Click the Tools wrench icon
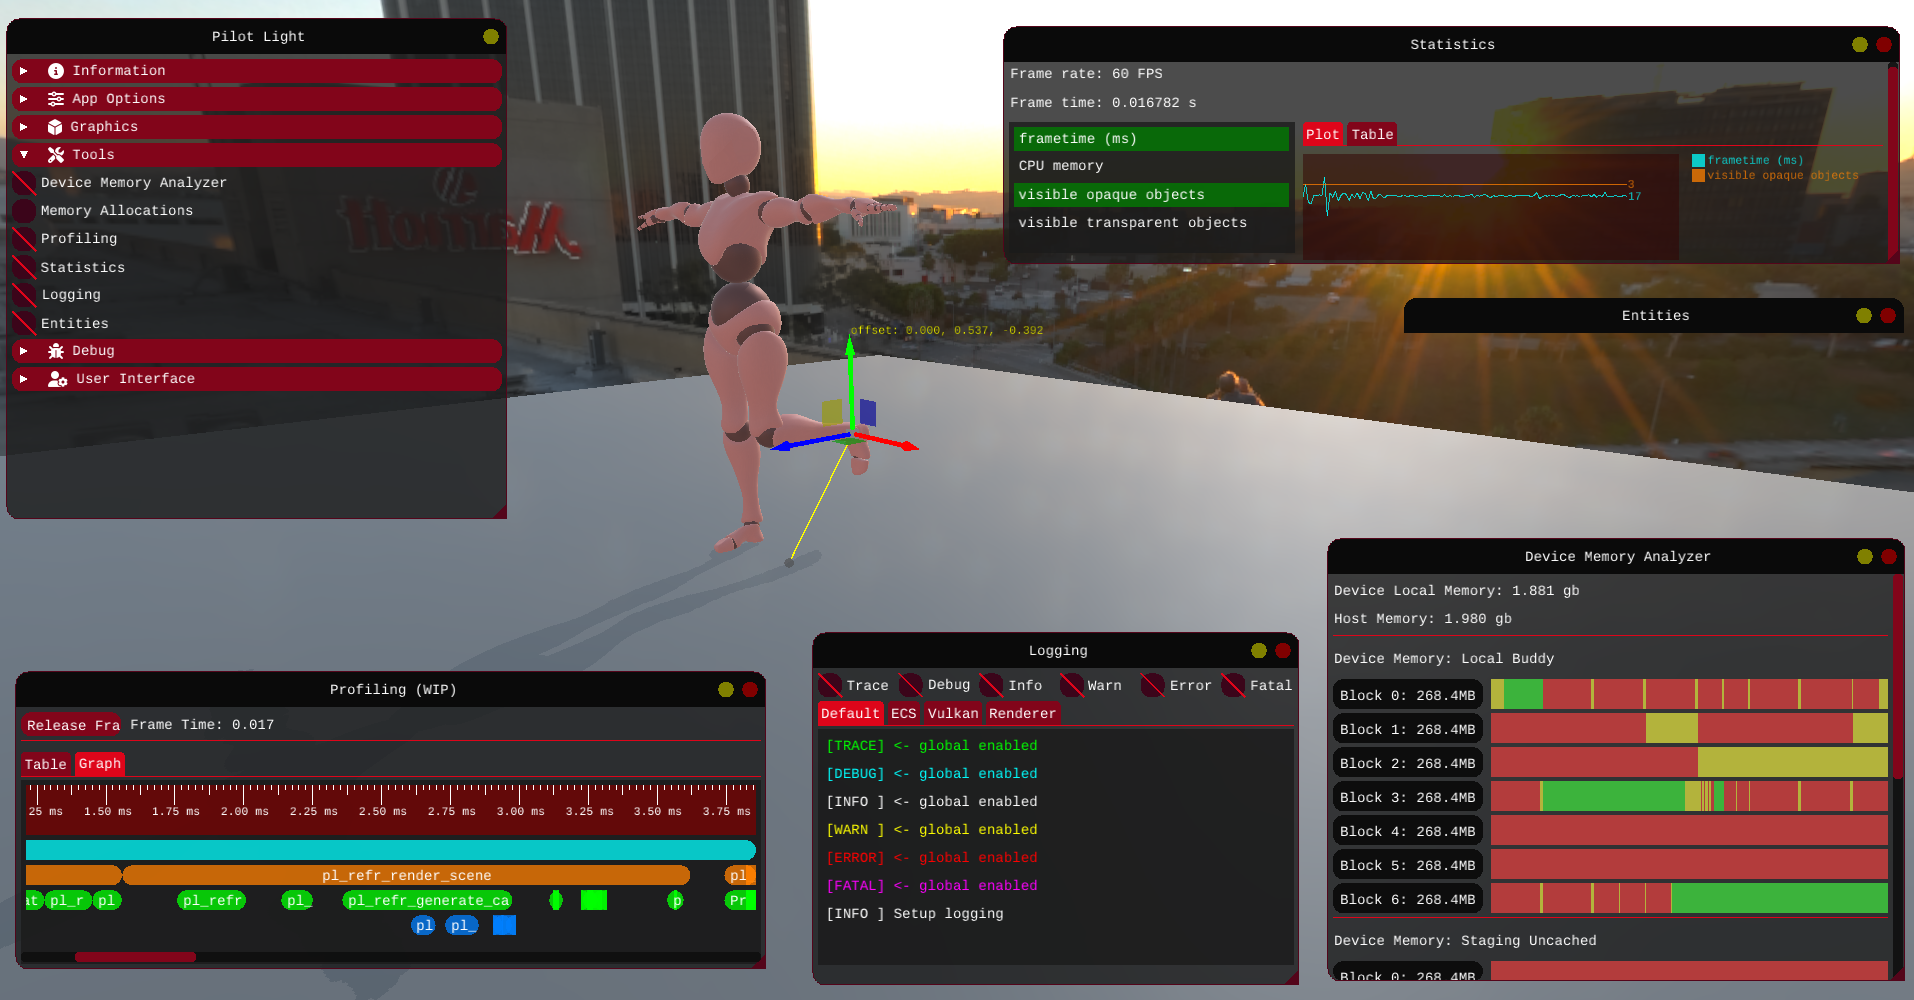 [56, 155]
